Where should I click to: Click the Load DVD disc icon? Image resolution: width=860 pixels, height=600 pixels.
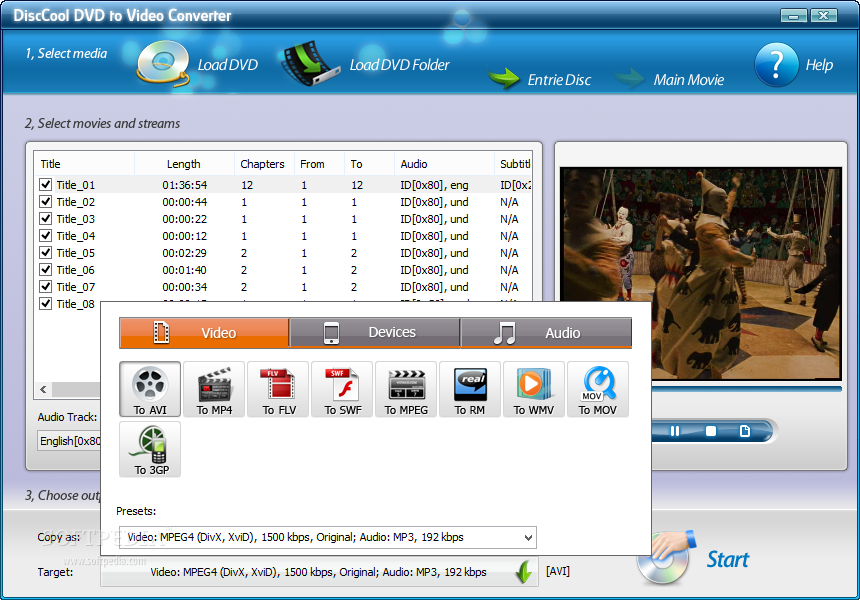click(x=162, y=64)
